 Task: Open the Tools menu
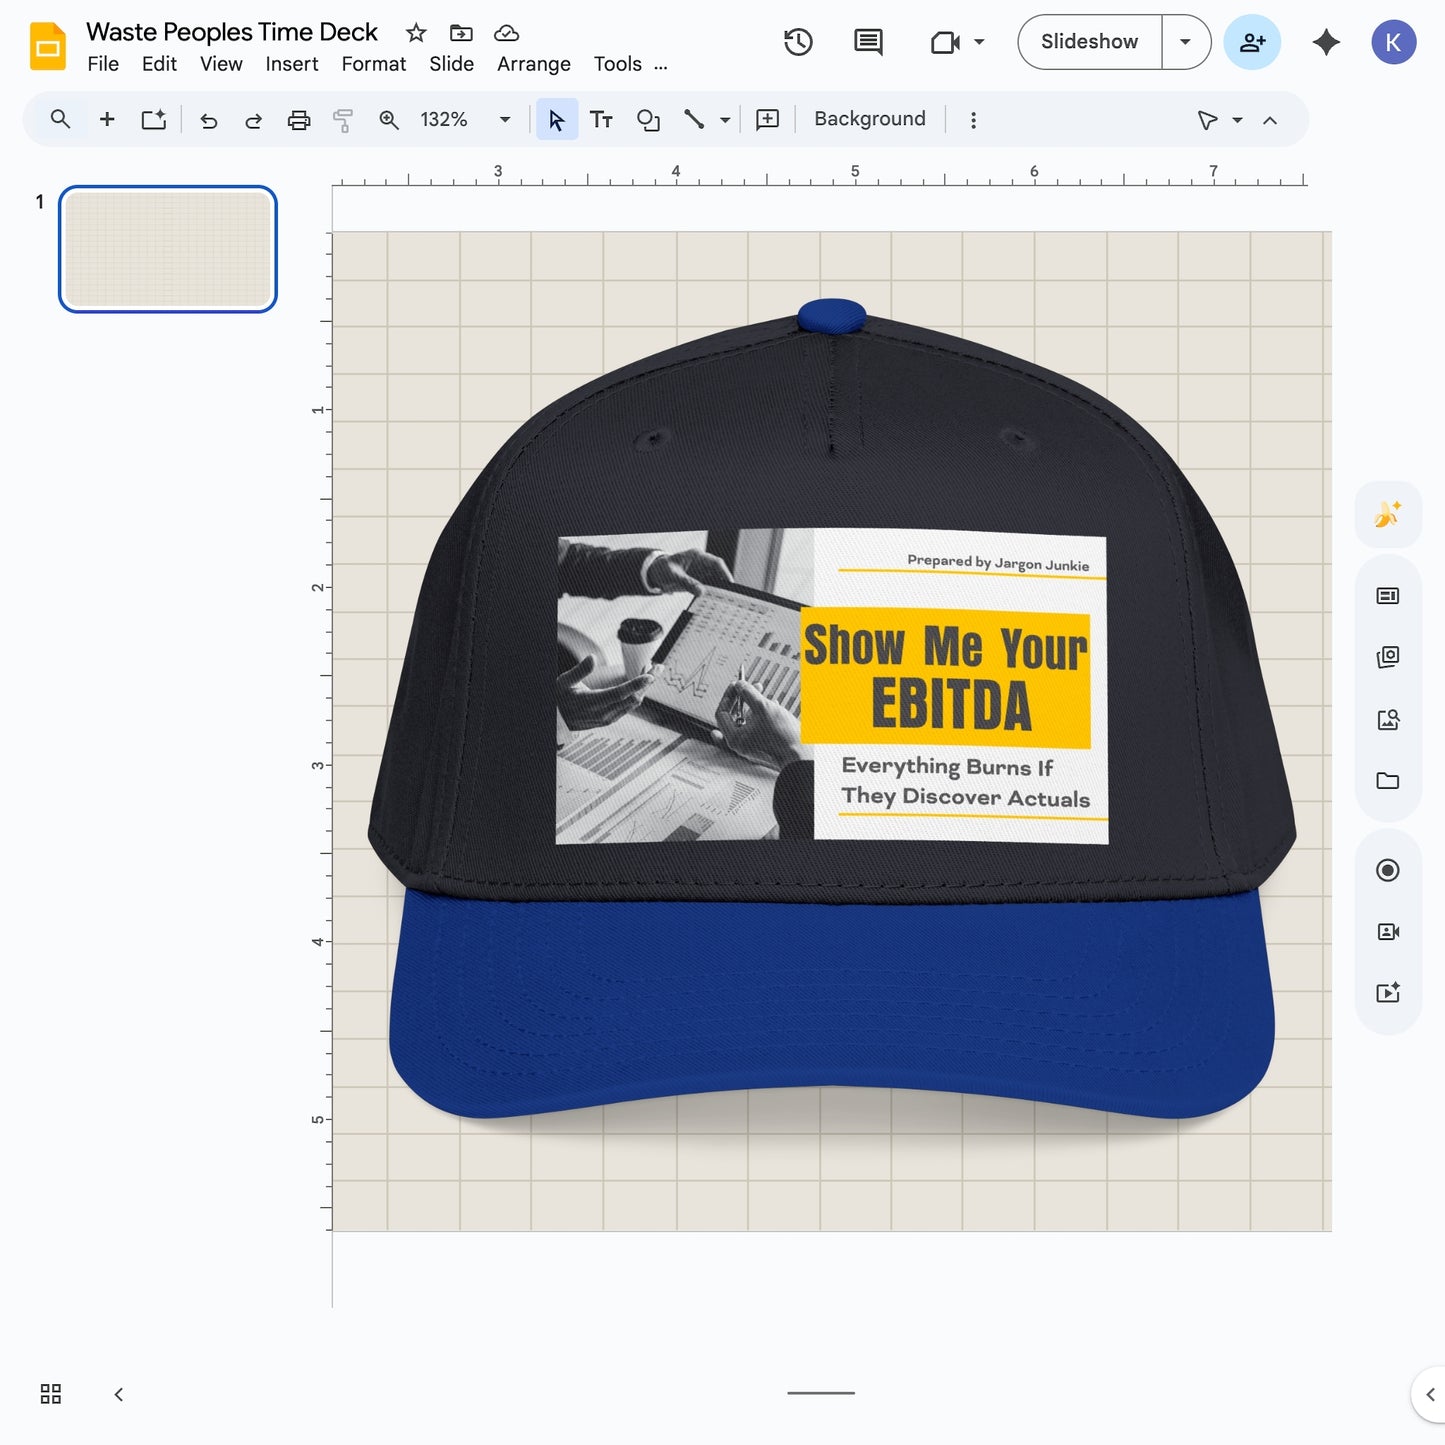(x=617, y=64)
